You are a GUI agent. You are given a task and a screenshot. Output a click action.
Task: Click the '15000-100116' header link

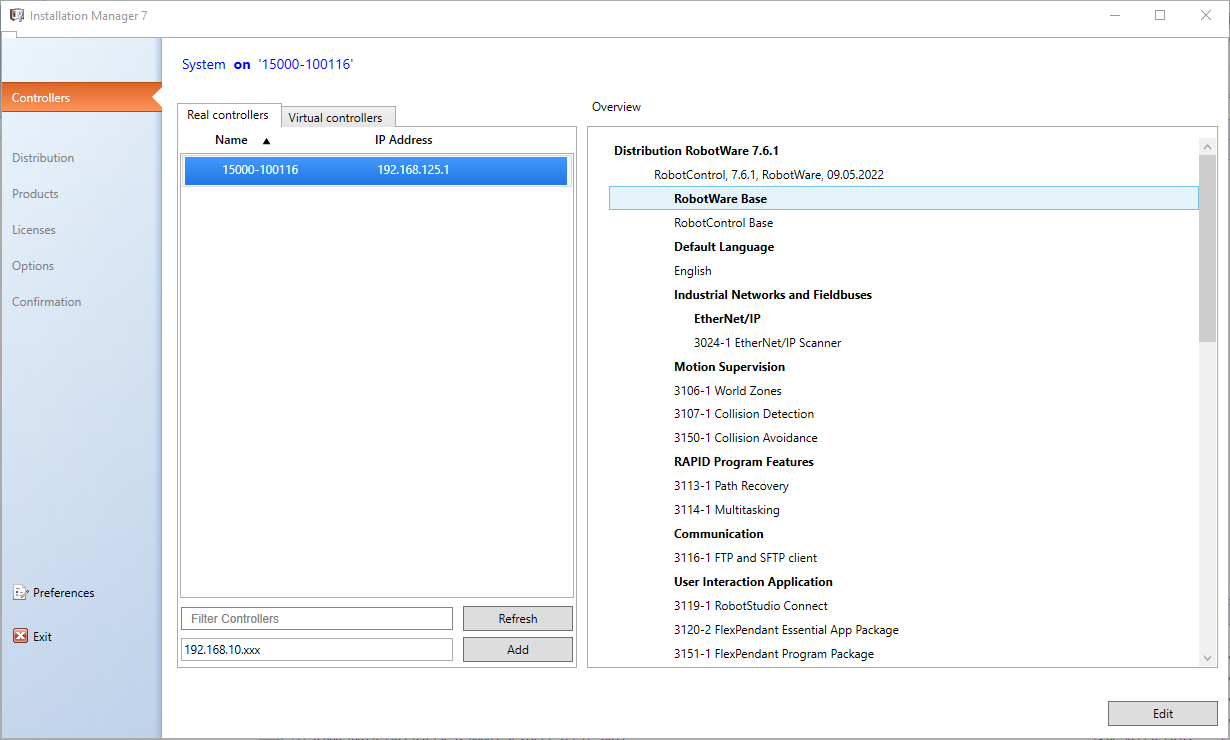(x=305, y=64)
